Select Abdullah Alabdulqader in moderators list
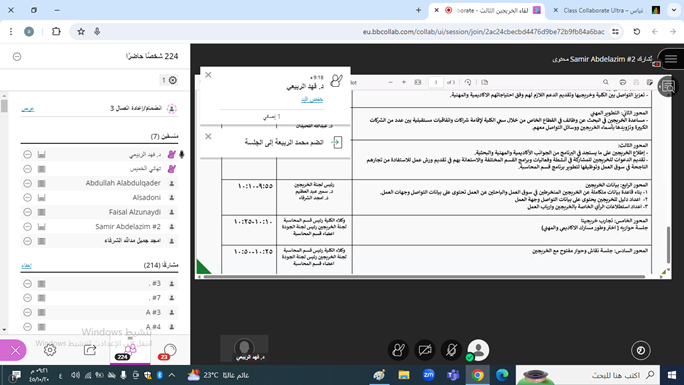This screenshot has width=684, height=385. 123,183
